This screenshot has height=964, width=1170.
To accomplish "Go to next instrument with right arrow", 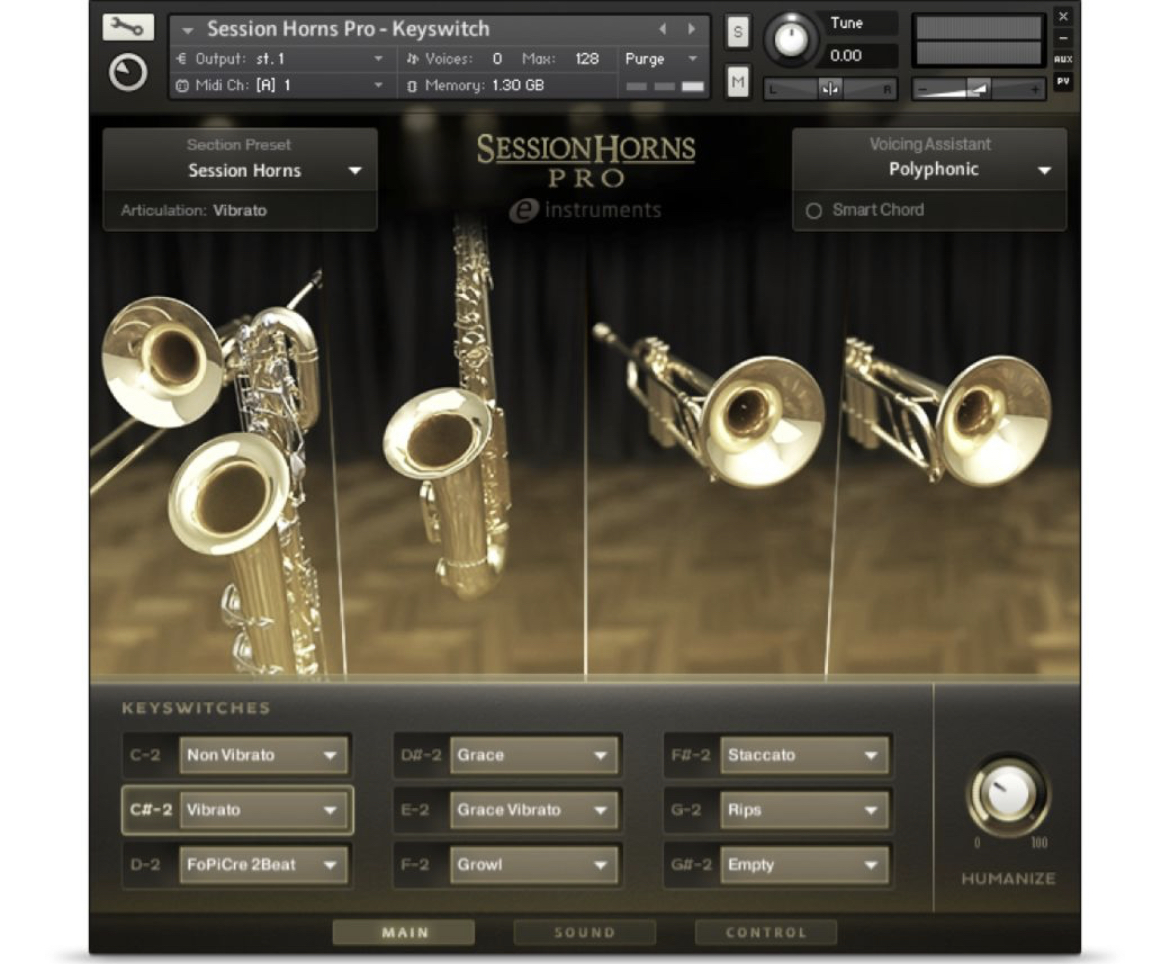I will [x=692, y=29].
